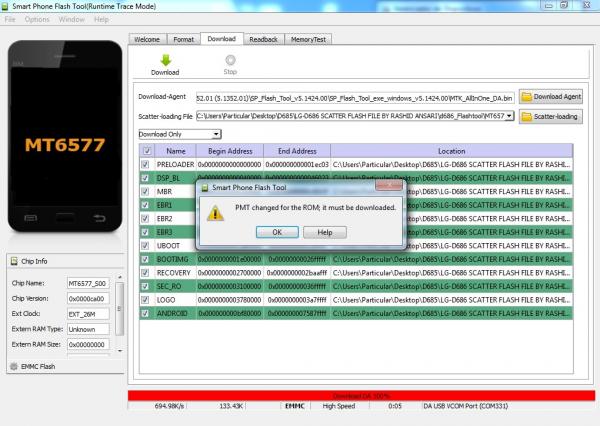600x426 pixels.
Task: Click the Stop icon
Action: 230,60
